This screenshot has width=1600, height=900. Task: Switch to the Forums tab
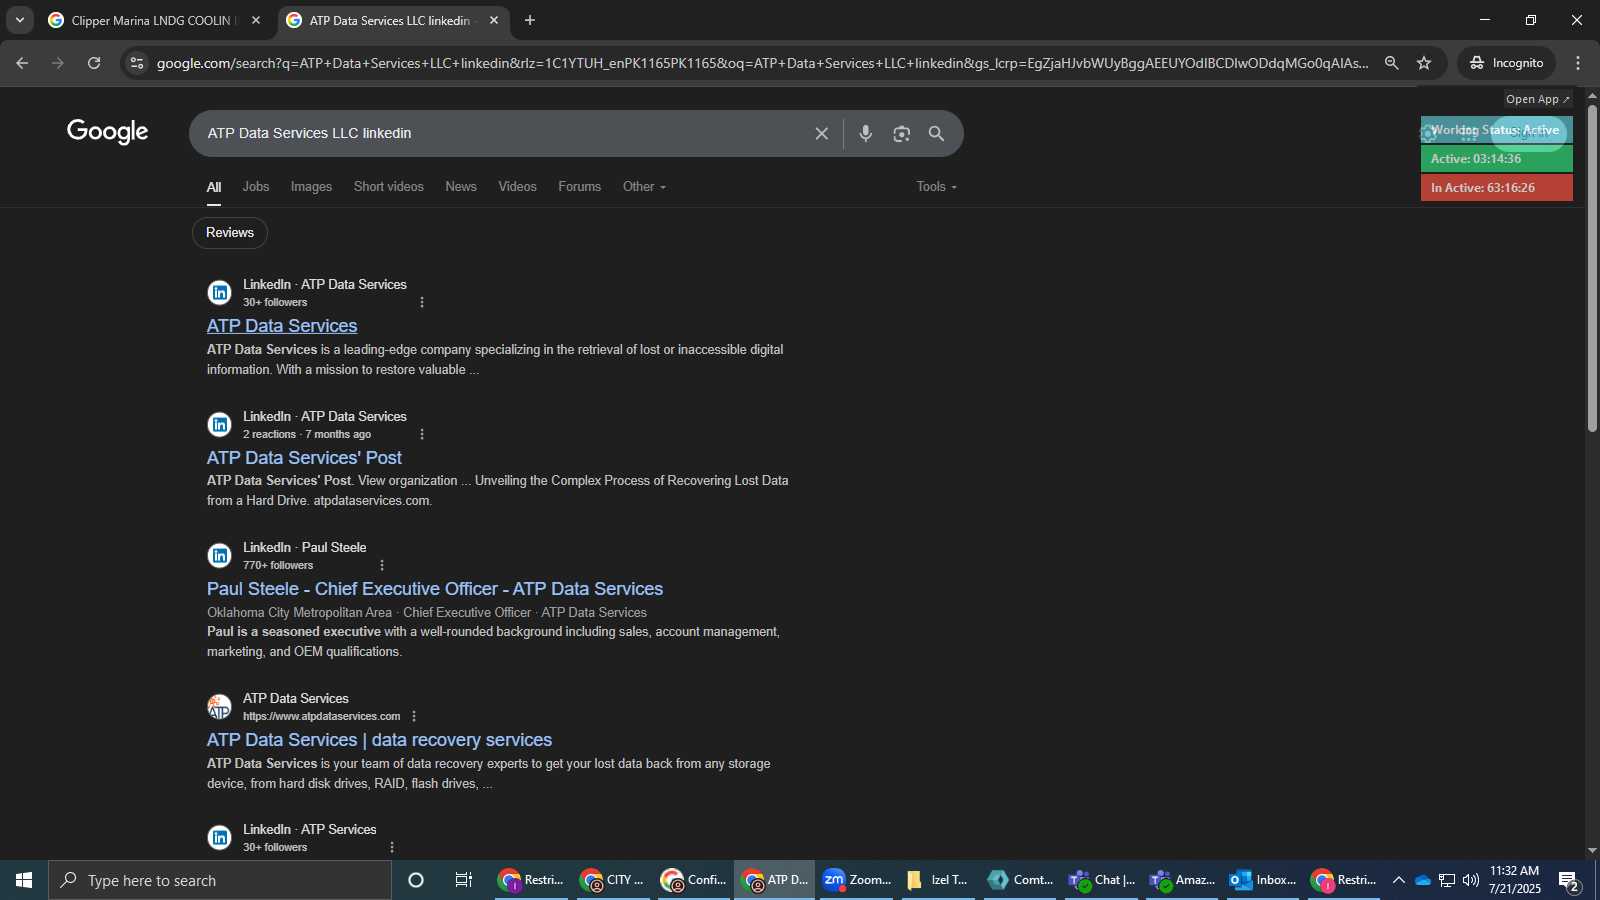click(580, 187)
